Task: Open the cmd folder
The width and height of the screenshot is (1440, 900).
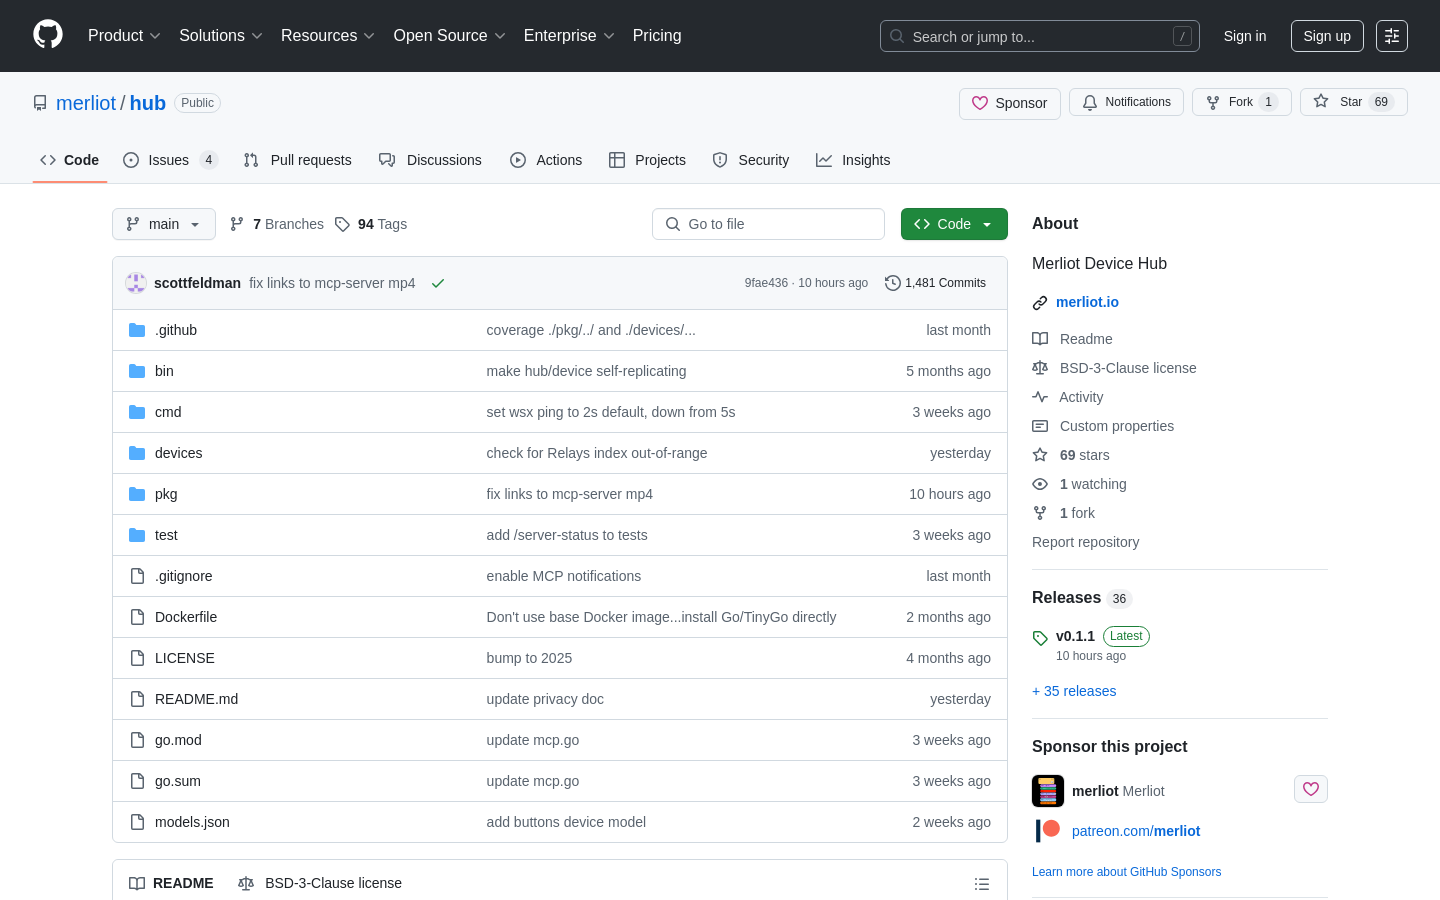Action: click(168, 412)
